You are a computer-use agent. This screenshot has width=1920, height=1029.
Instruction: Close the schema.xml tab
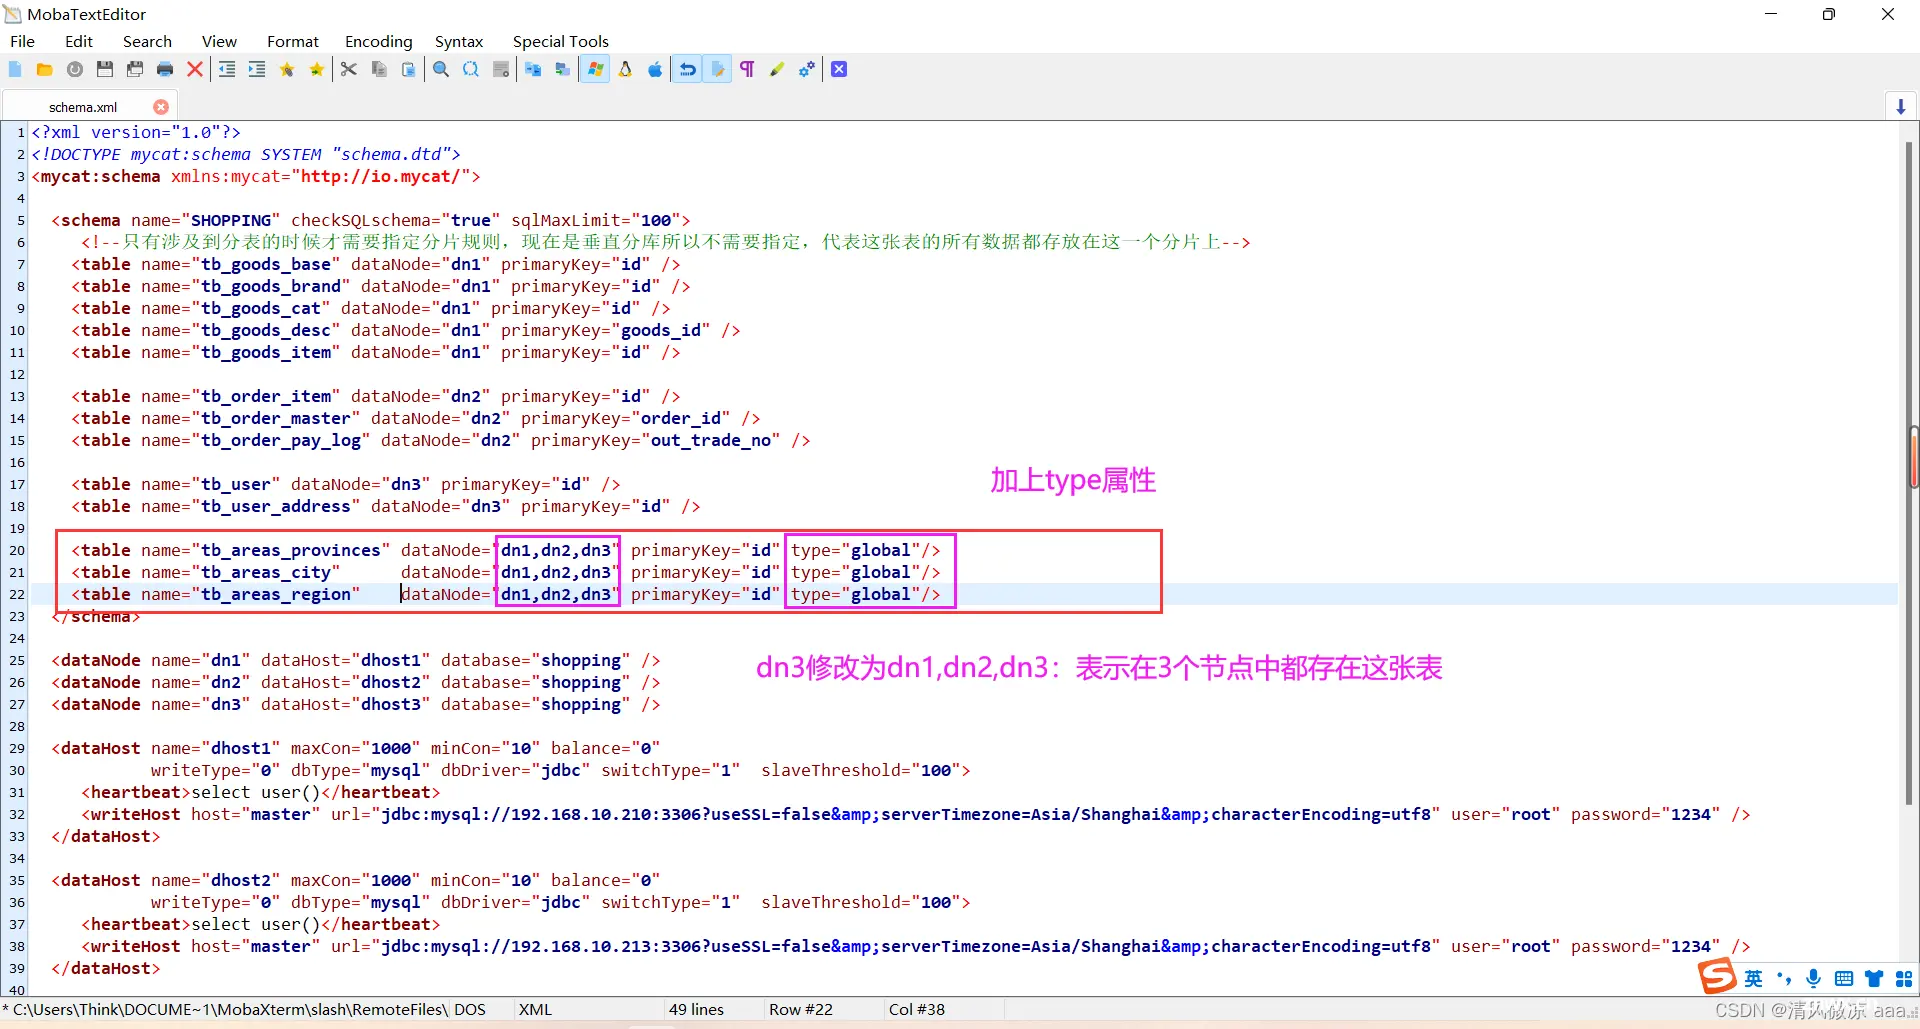click(x=161, y=107)
